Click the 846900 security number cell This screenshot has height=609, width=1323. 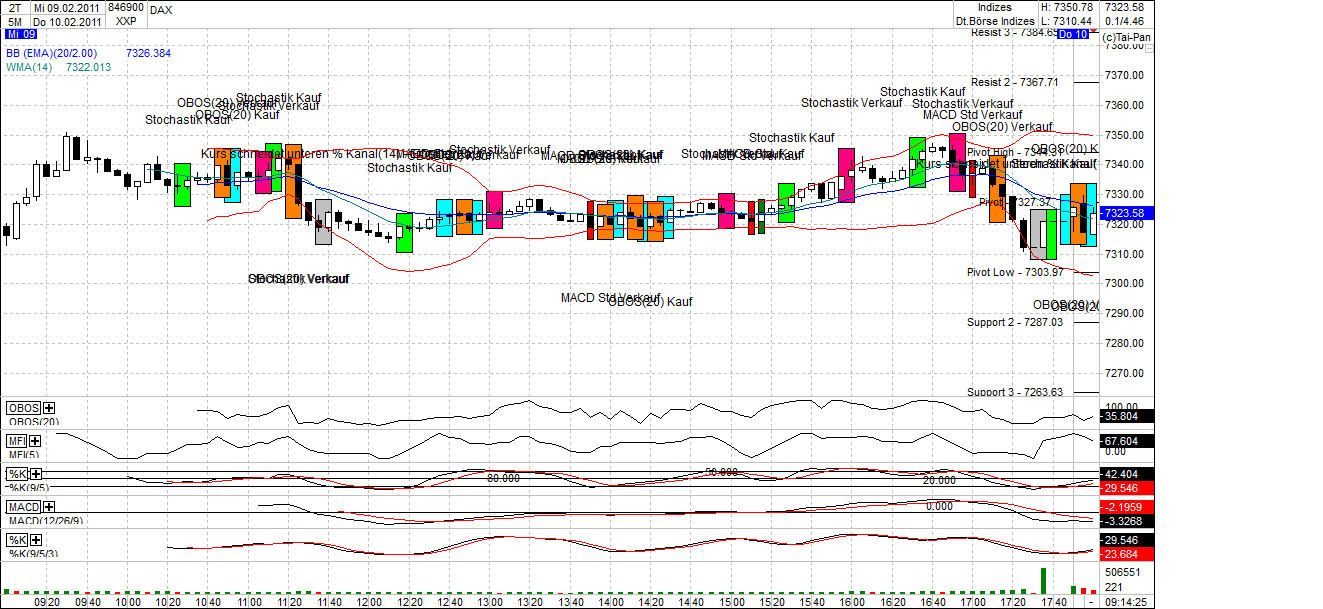click(124, 7)
